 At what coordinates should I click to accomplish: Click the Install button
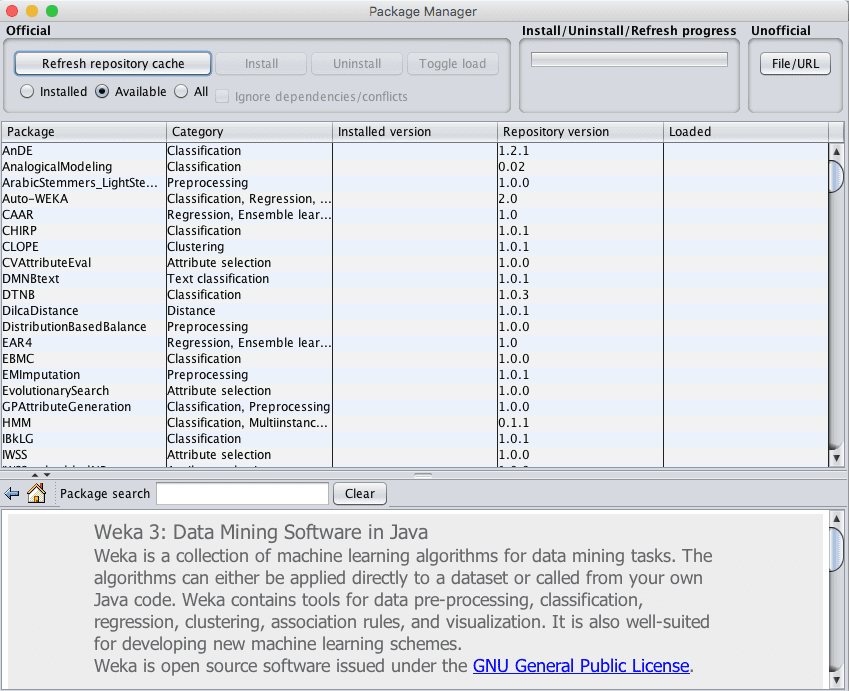click(x=261, y=63)
